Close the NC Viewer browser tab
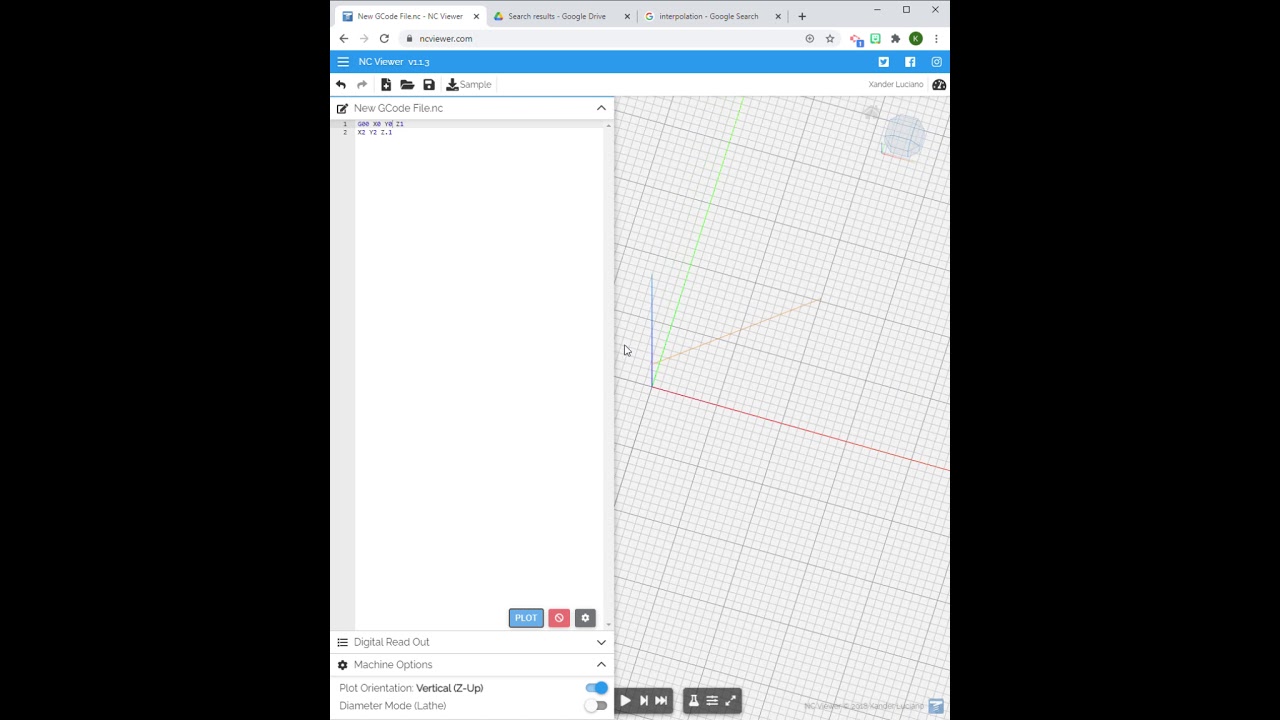Screen dimensions: 1280x720 point(476,16)
